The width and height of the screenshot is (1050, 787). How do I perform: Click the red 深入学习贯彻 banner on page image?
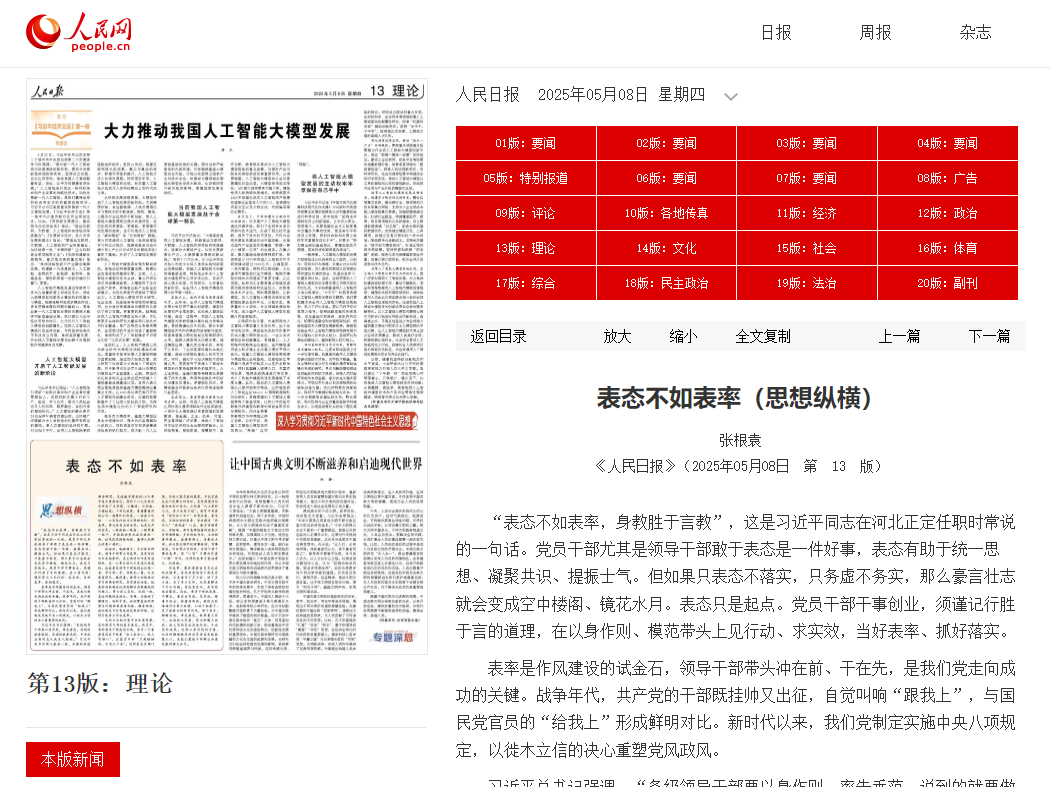(347, 421)
